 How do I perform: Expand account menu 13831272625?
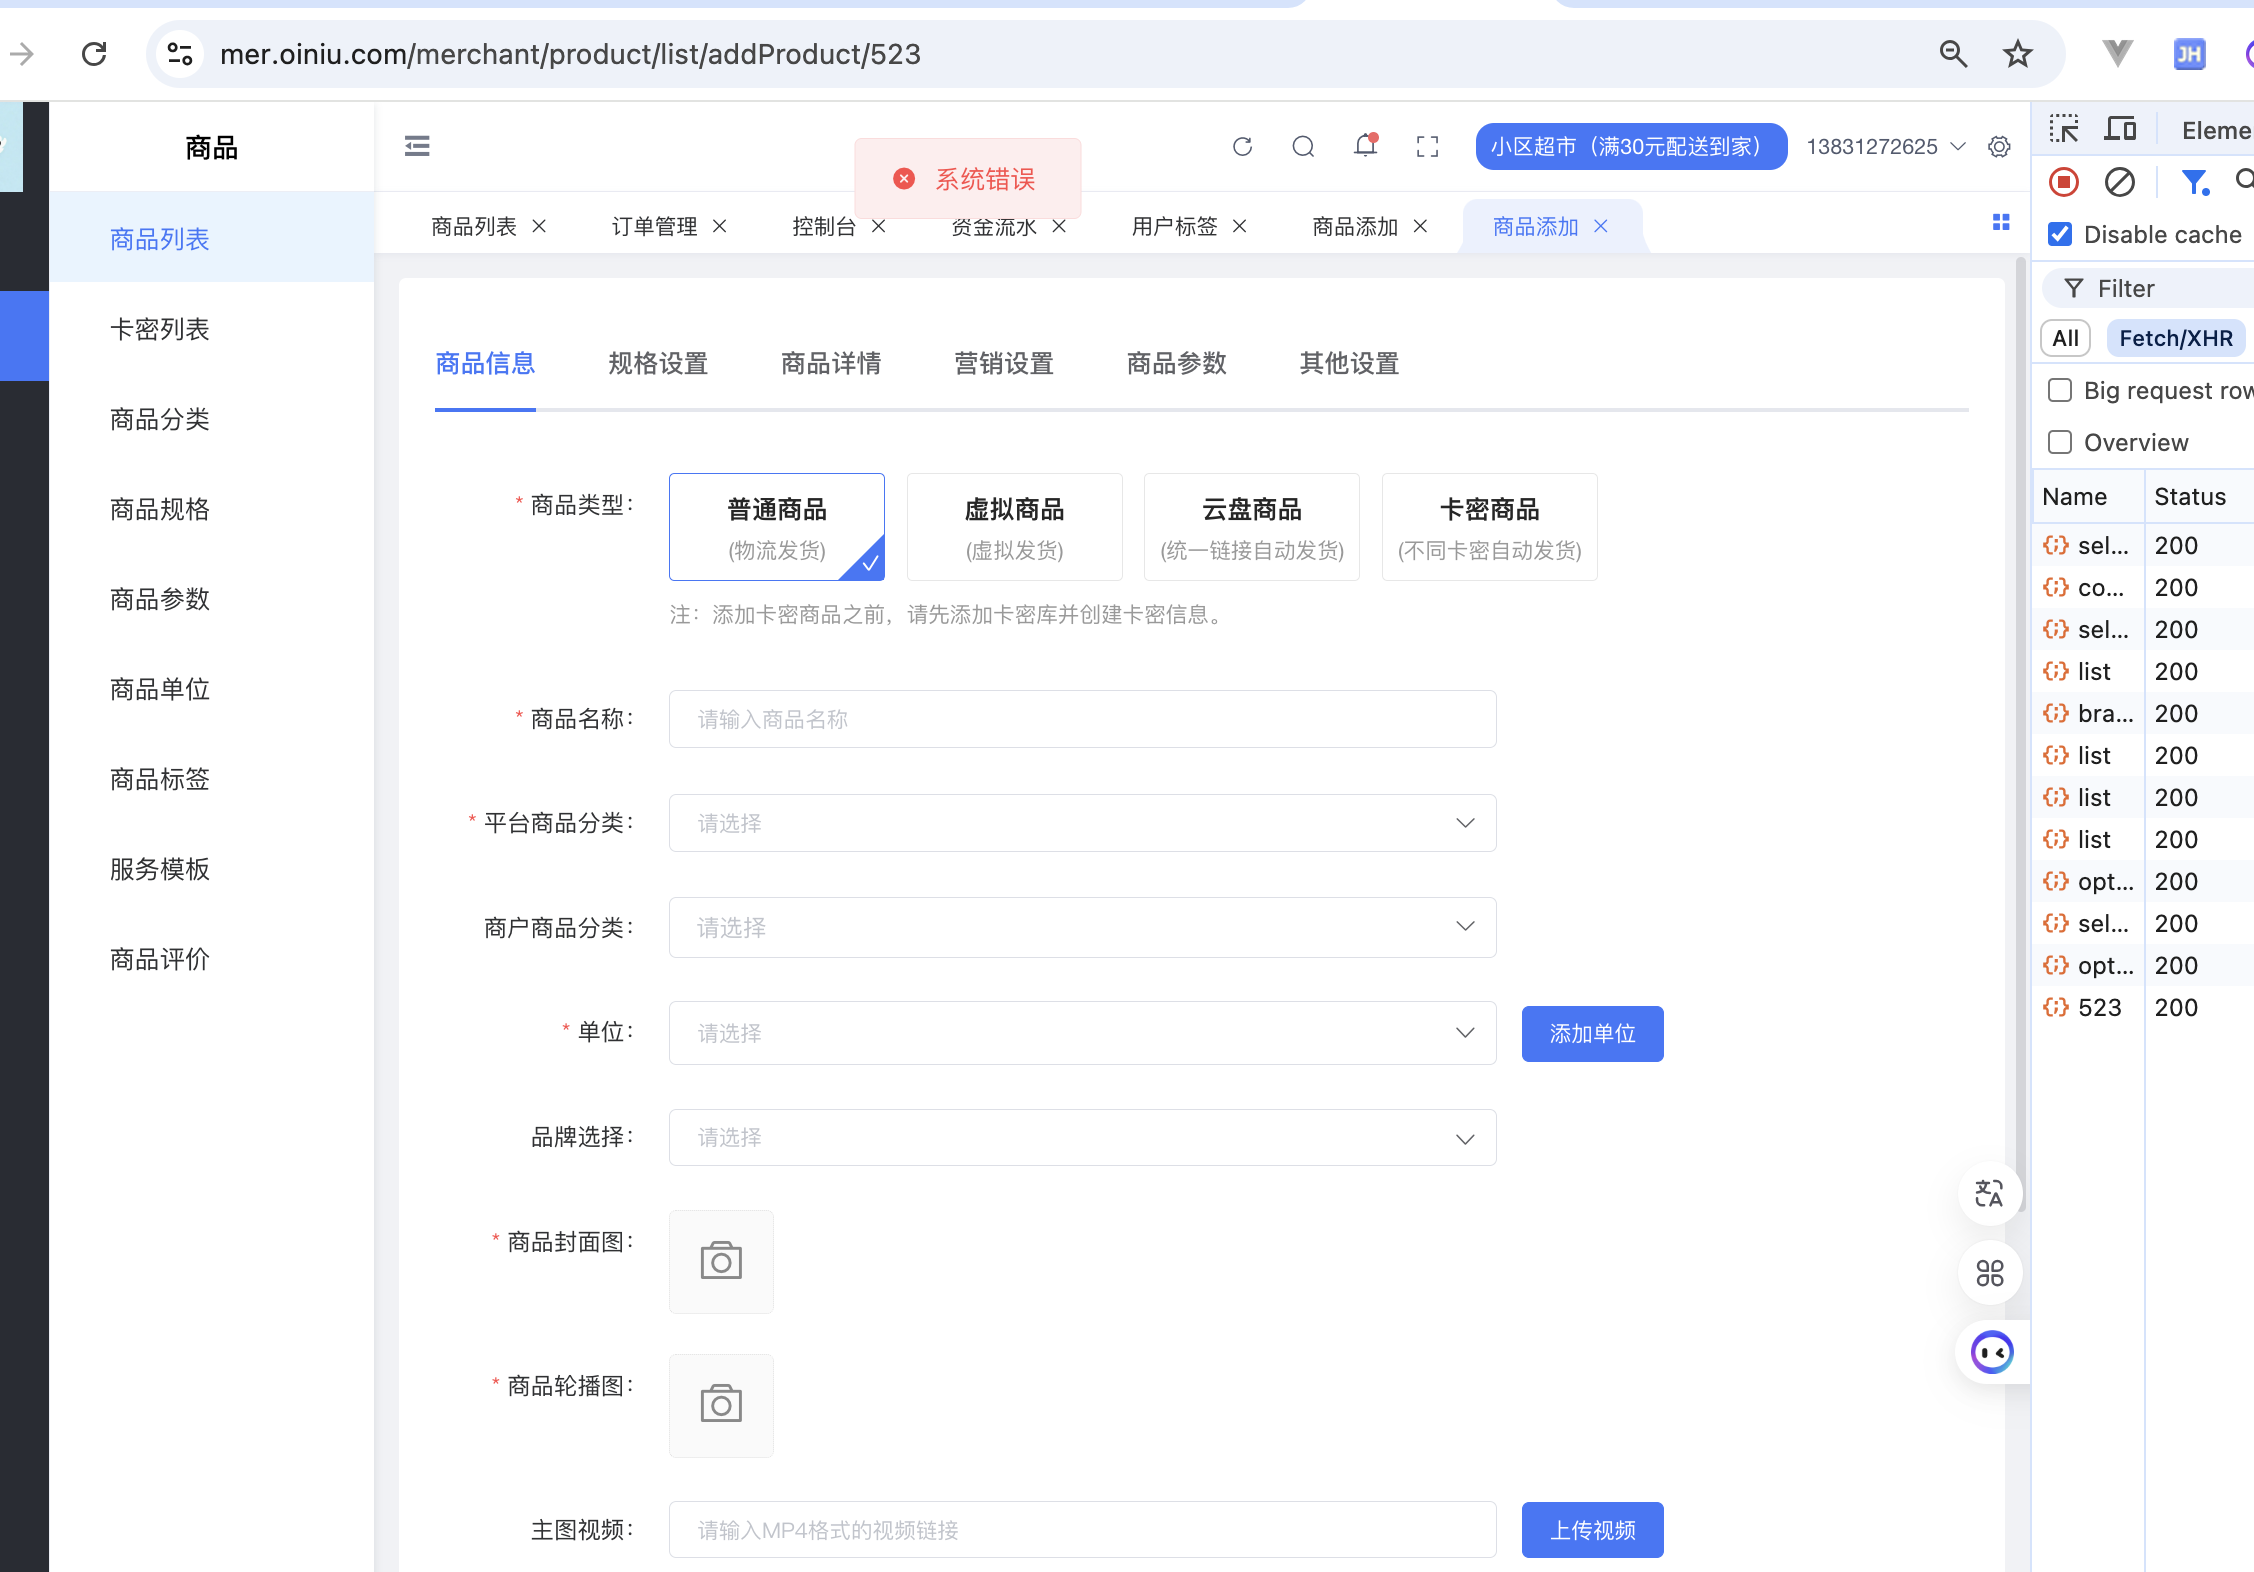coord(1886,147)
